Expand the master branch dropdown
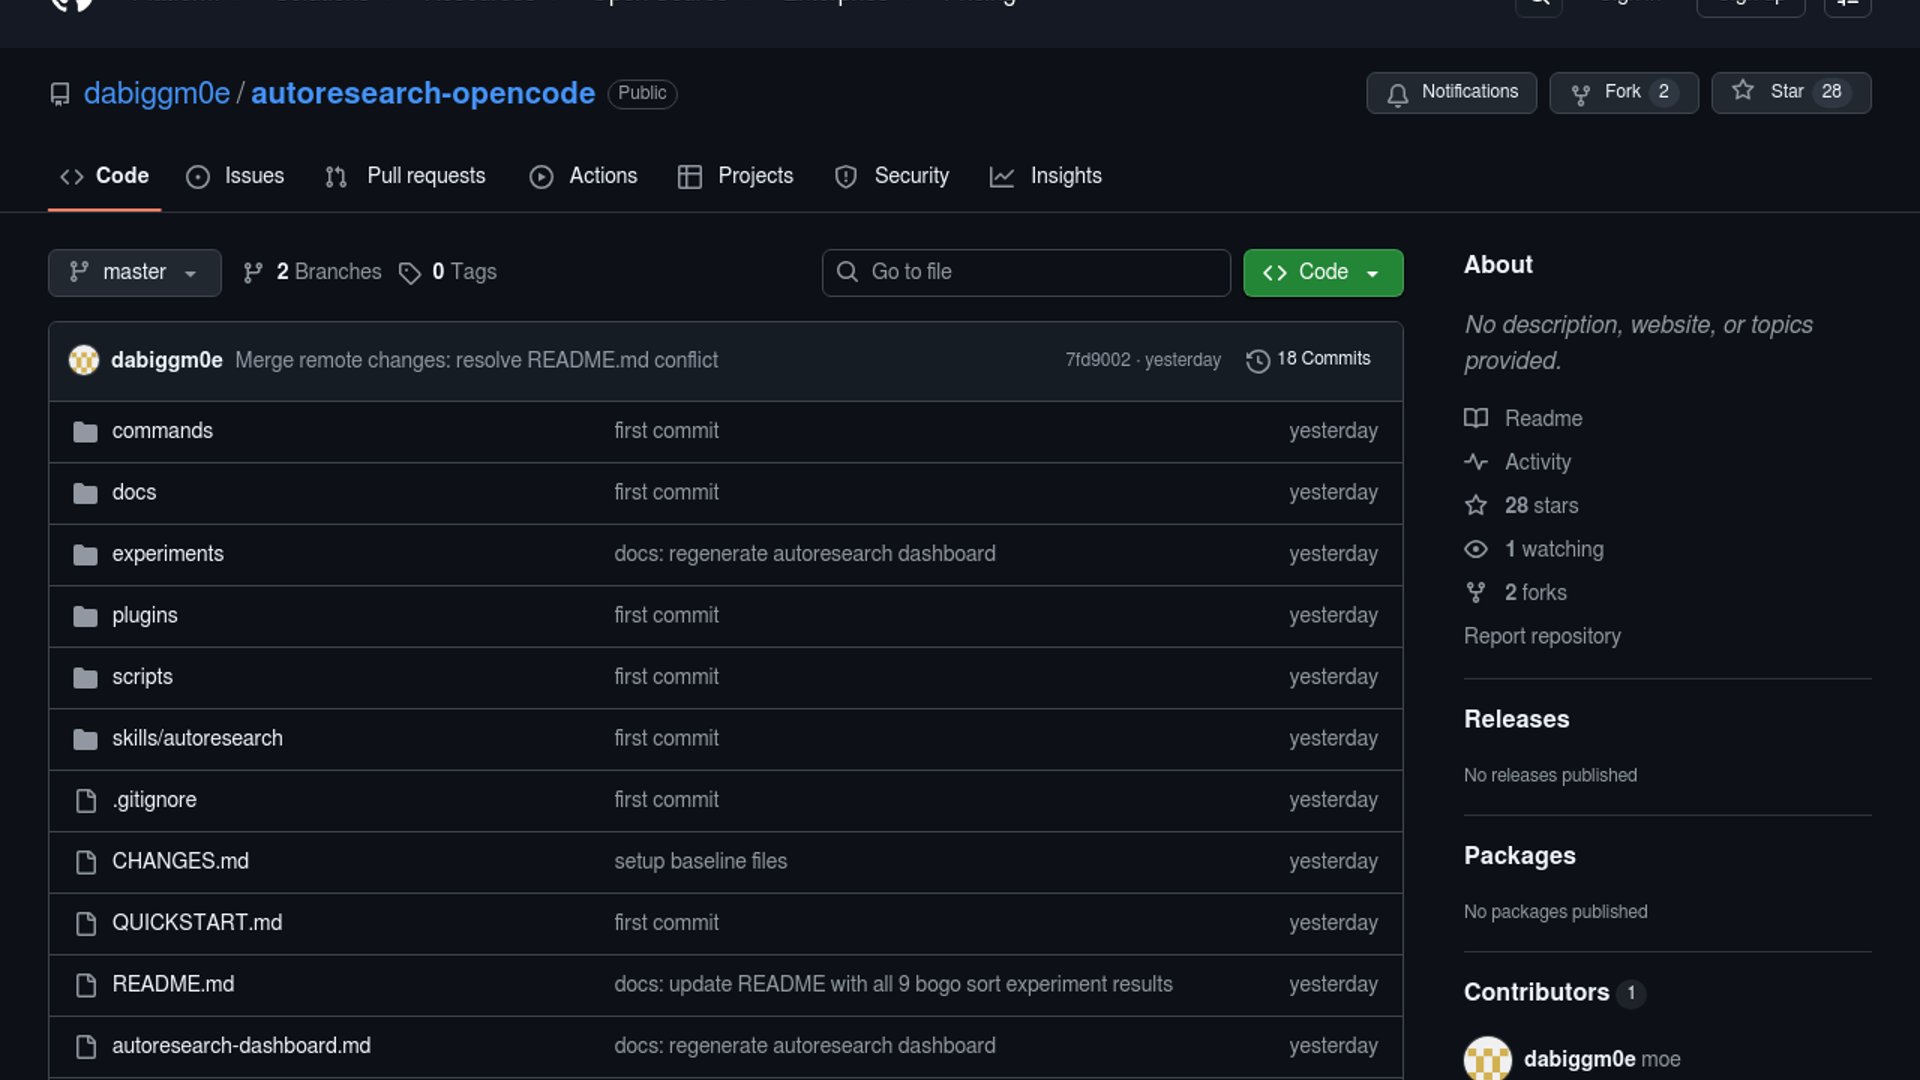 (x=134, y=273)
